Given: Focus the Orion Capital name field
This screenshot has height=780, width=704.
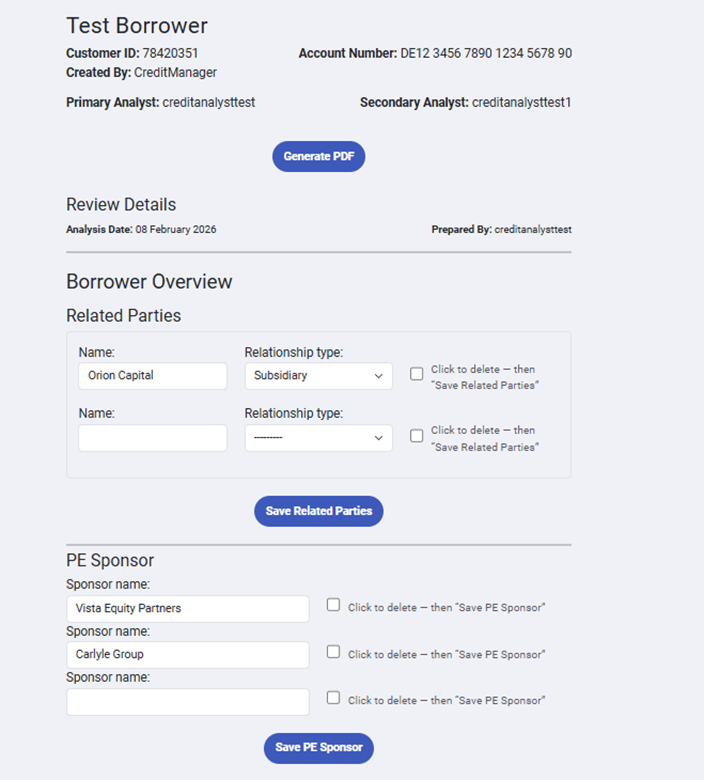Looking at the screenshot, I should (152, 376).
